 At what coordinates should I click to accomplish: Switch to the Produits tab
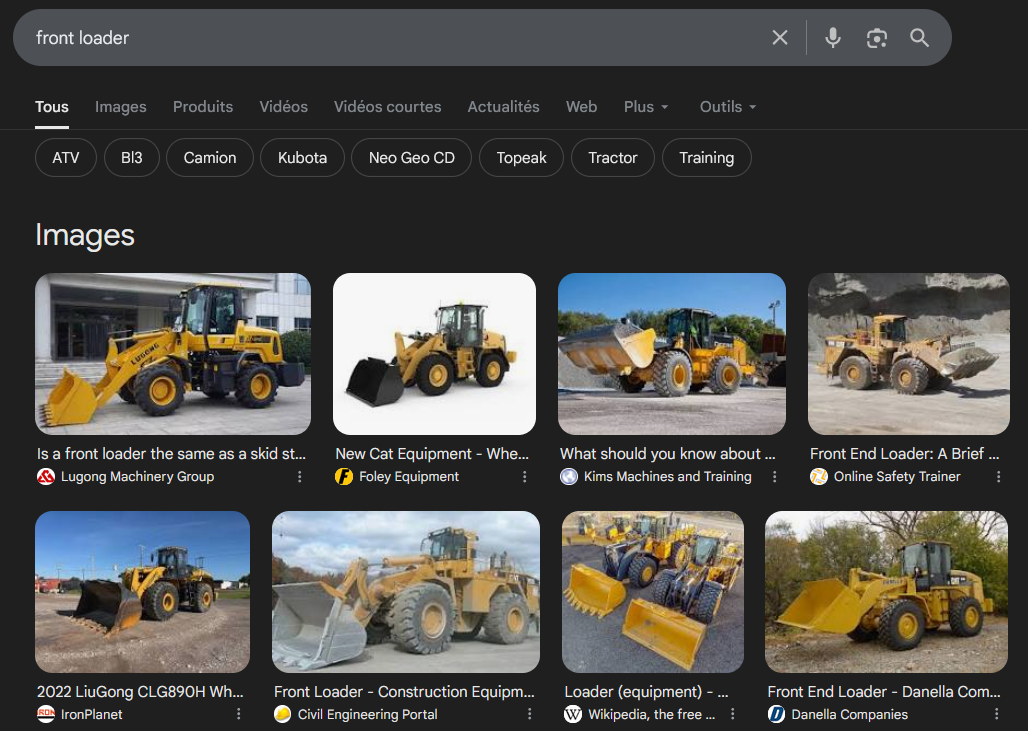click(203, 107)
